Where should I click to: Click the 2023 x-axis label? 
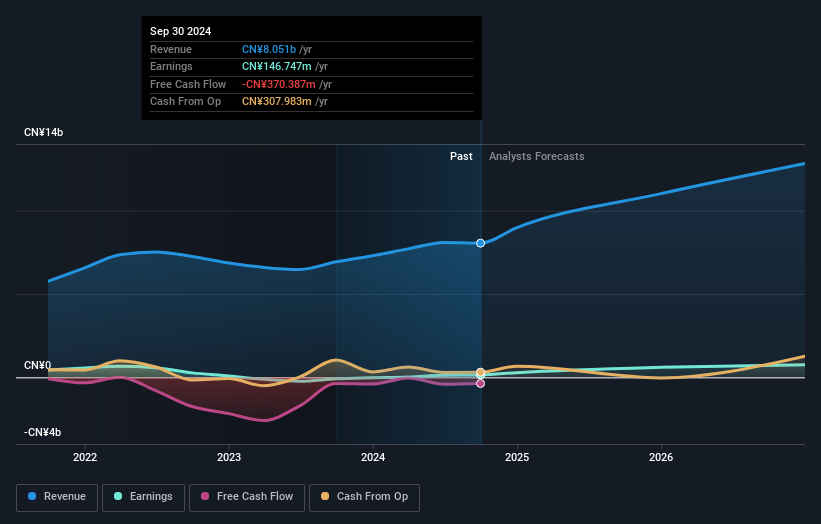point(229,458)
